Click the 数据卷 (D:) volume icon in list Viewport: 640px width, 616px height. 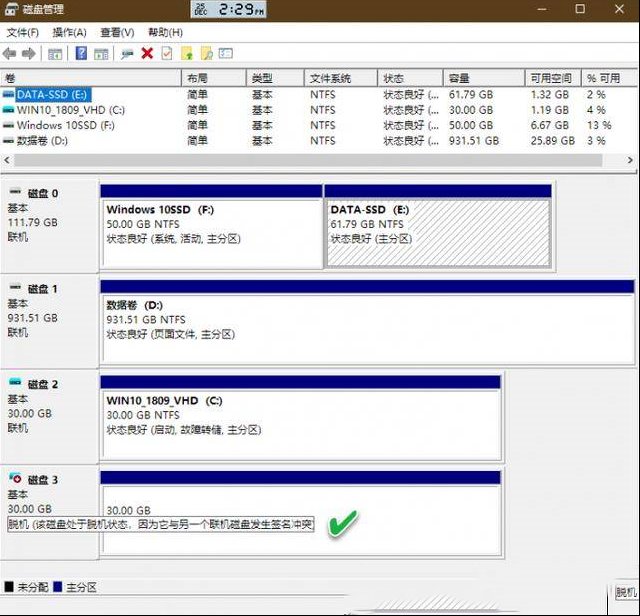(8, 141)
